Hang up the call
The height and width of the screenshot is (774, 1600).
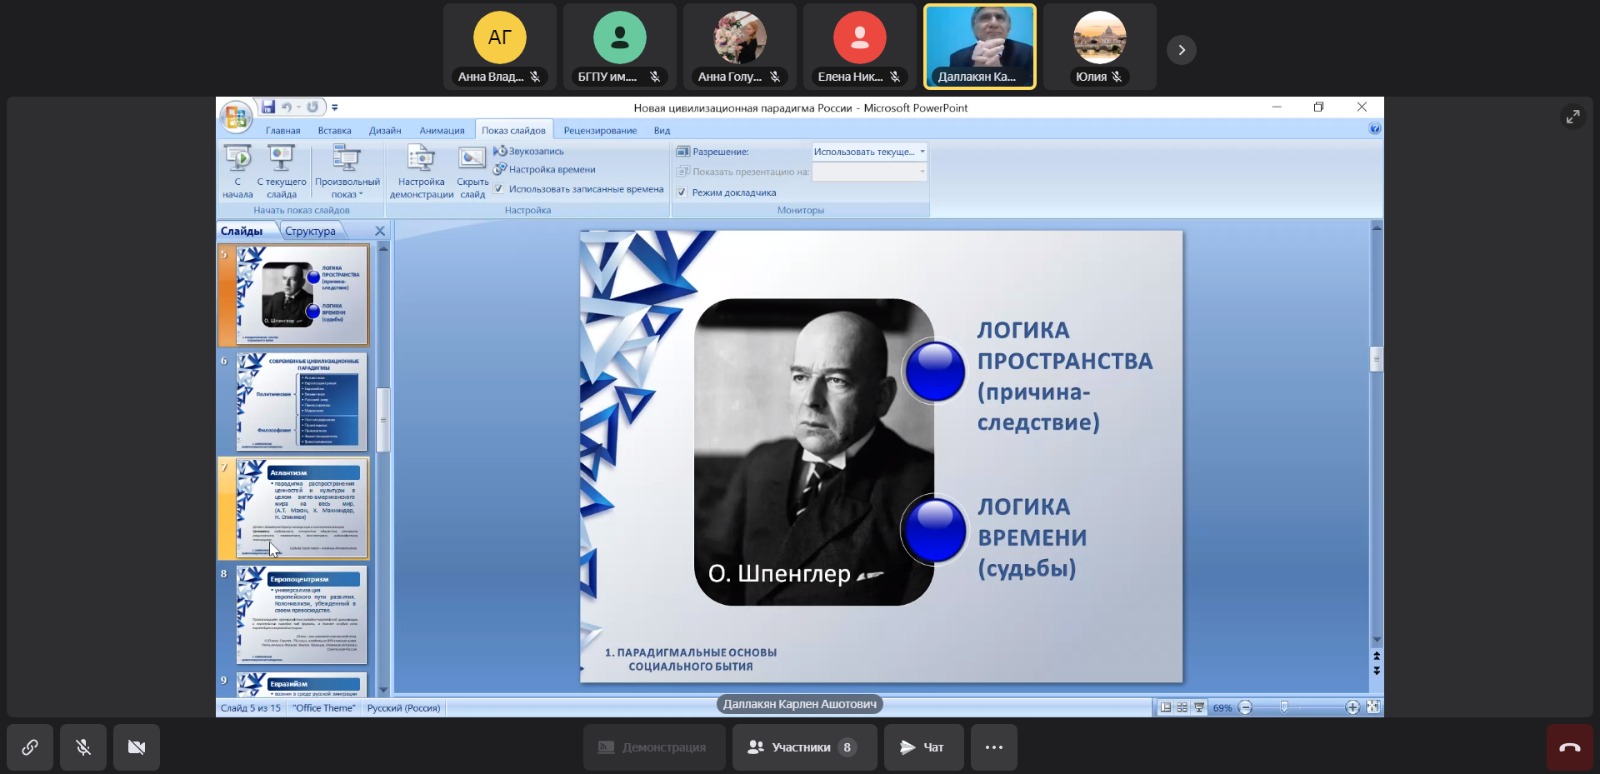click(x=1569, y=747)
